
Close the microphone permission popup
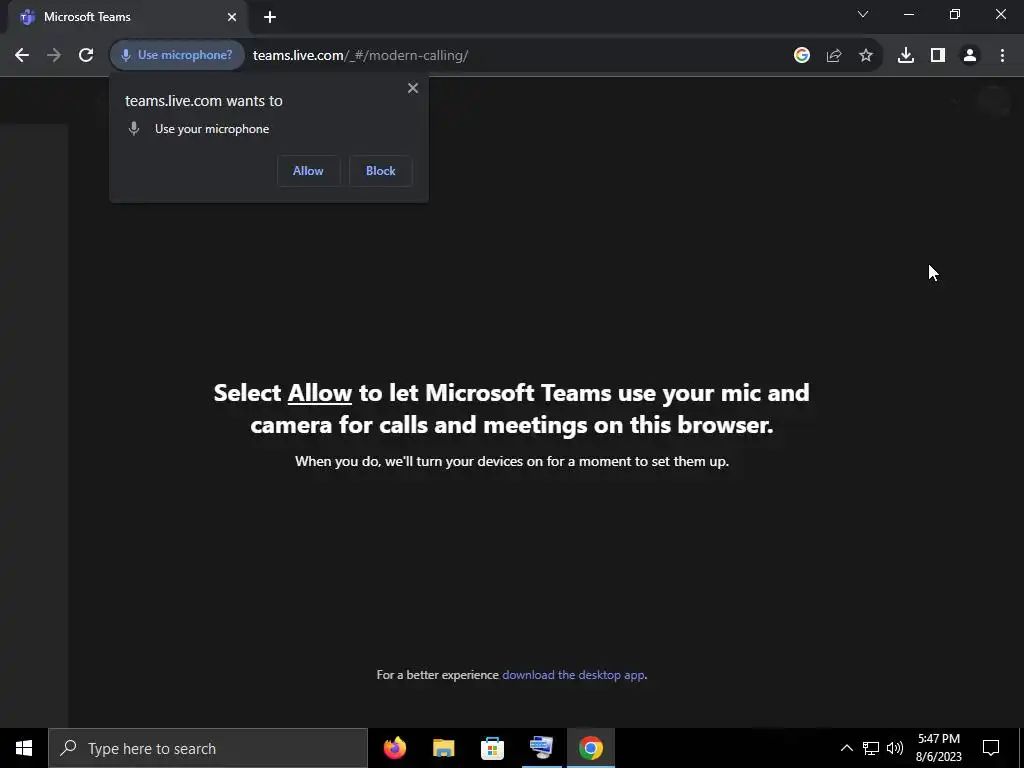(x=413, y=88)
